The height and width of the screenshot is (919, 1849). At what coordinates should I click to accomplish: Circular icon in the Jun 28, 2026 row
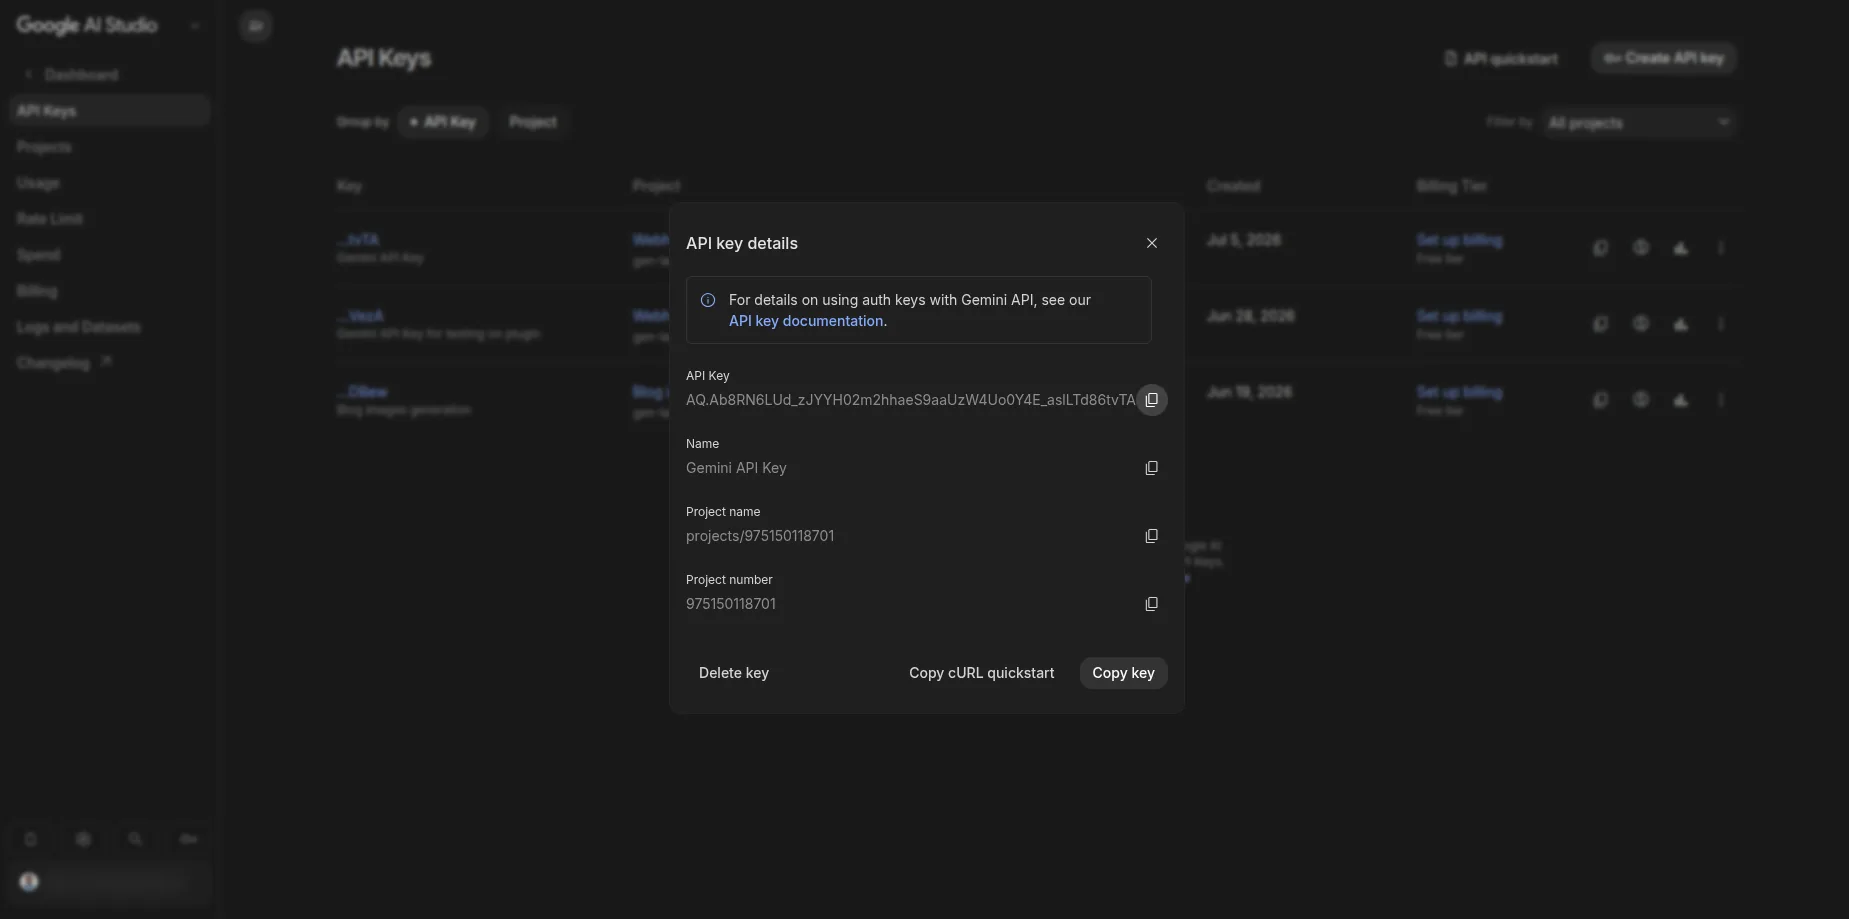1641,324
